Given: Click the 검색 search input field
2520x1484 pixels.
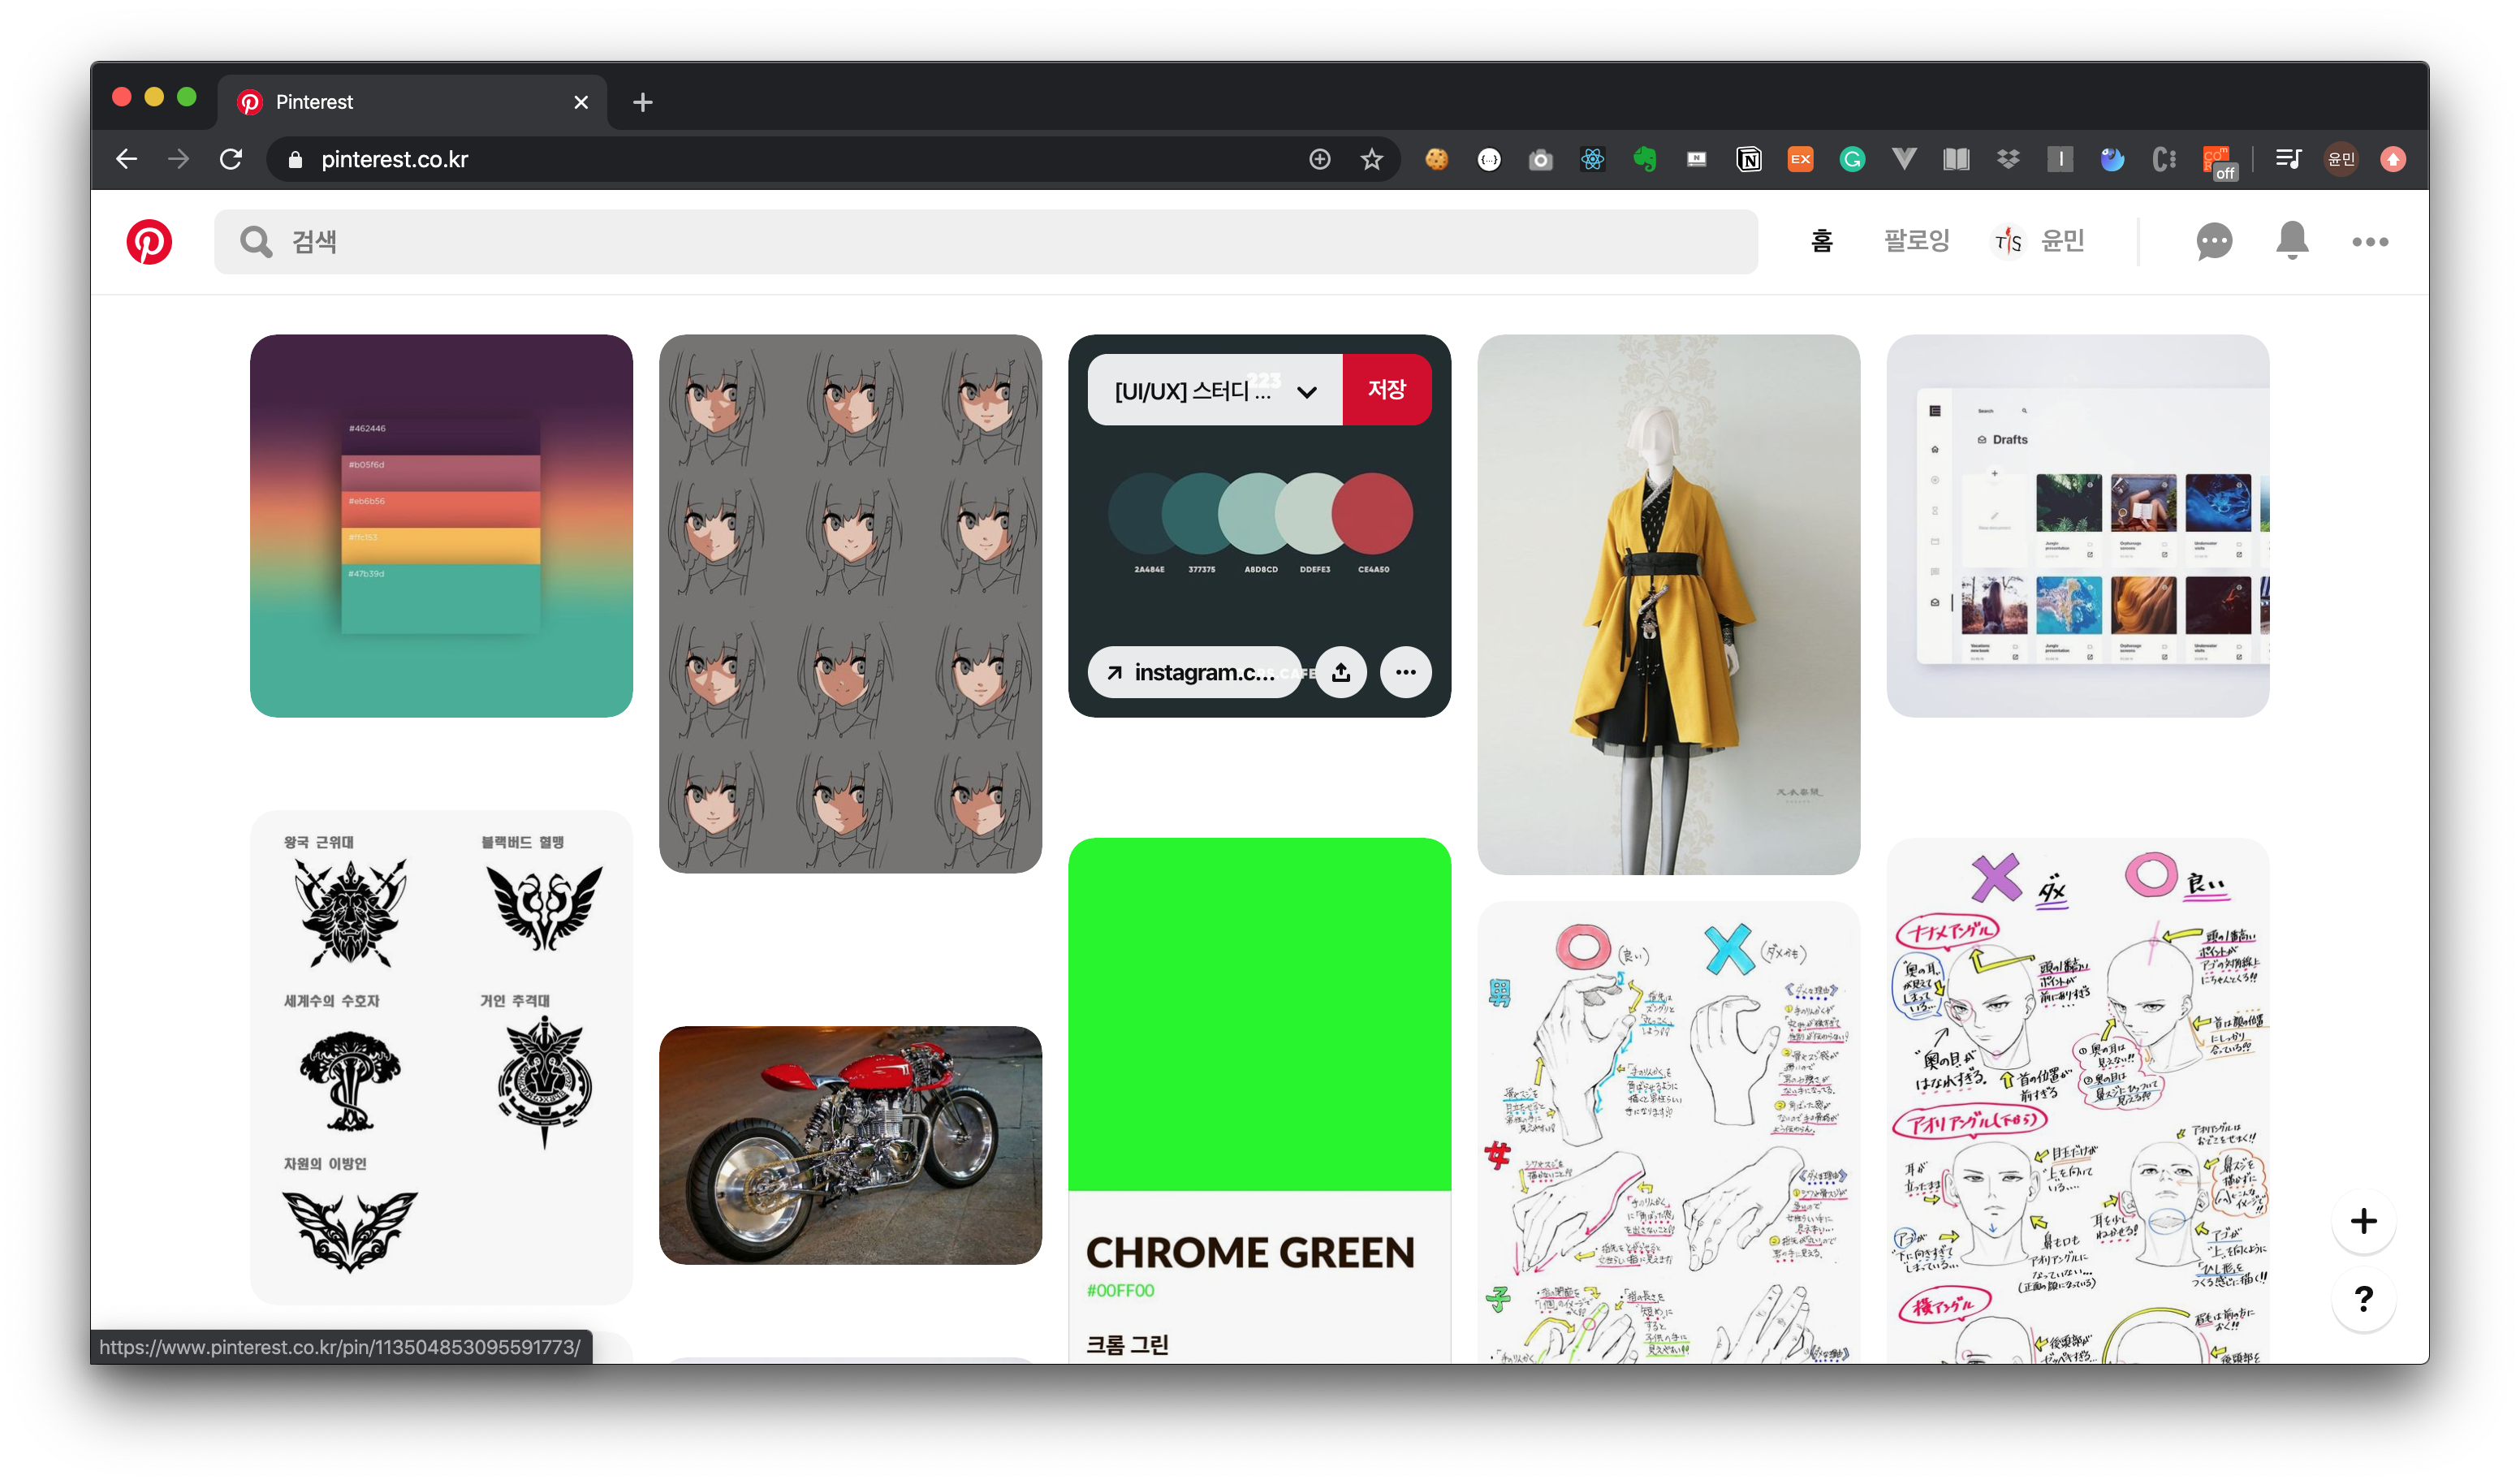Looking at the screenshot, I should [985, 242].
